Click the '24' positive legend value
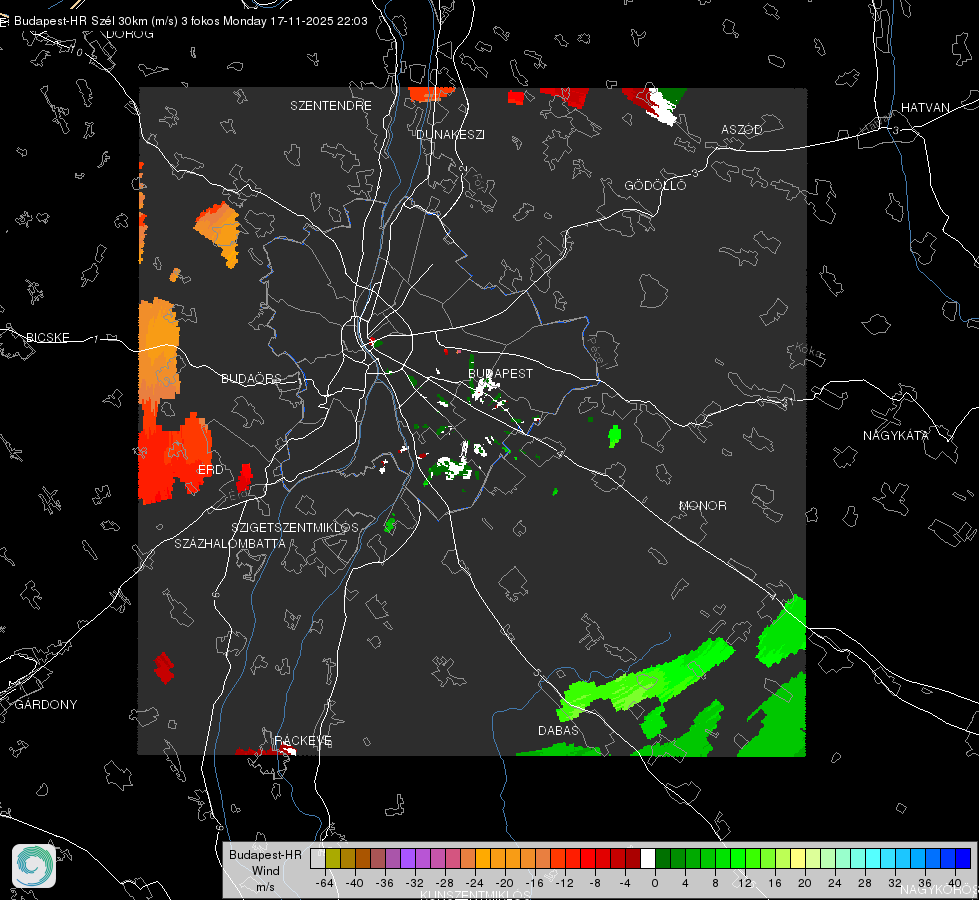Image resolution: width=979 pixels, height=900 pixels. click(835, 883)
